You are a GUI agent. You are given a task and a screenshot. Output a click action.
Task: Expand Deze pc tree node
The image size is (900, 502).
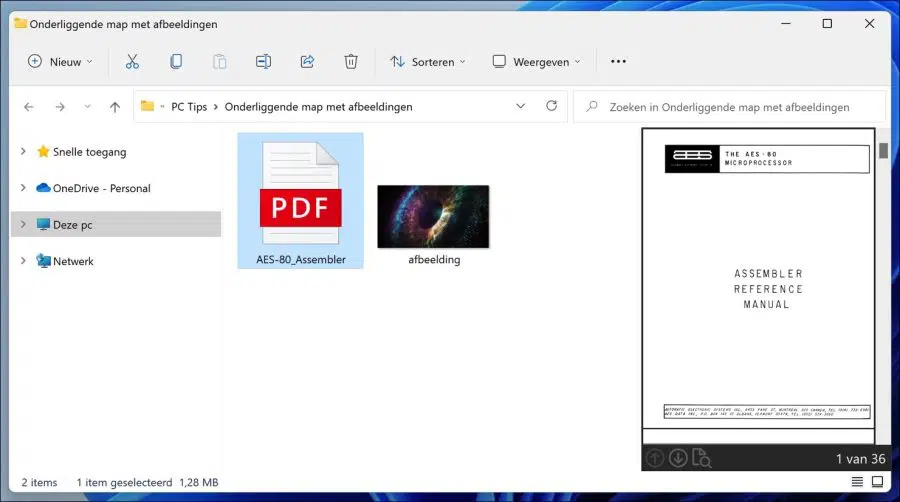23,224
